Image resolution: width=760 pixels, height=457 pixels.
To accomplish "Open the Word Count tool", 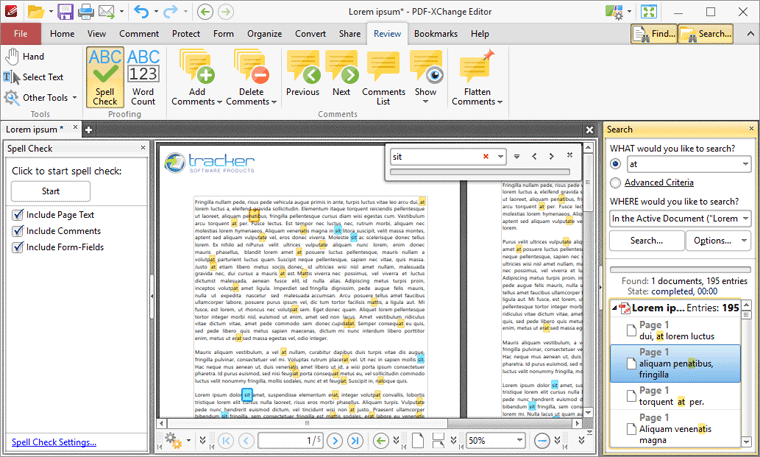I will [x=143, y=78].
